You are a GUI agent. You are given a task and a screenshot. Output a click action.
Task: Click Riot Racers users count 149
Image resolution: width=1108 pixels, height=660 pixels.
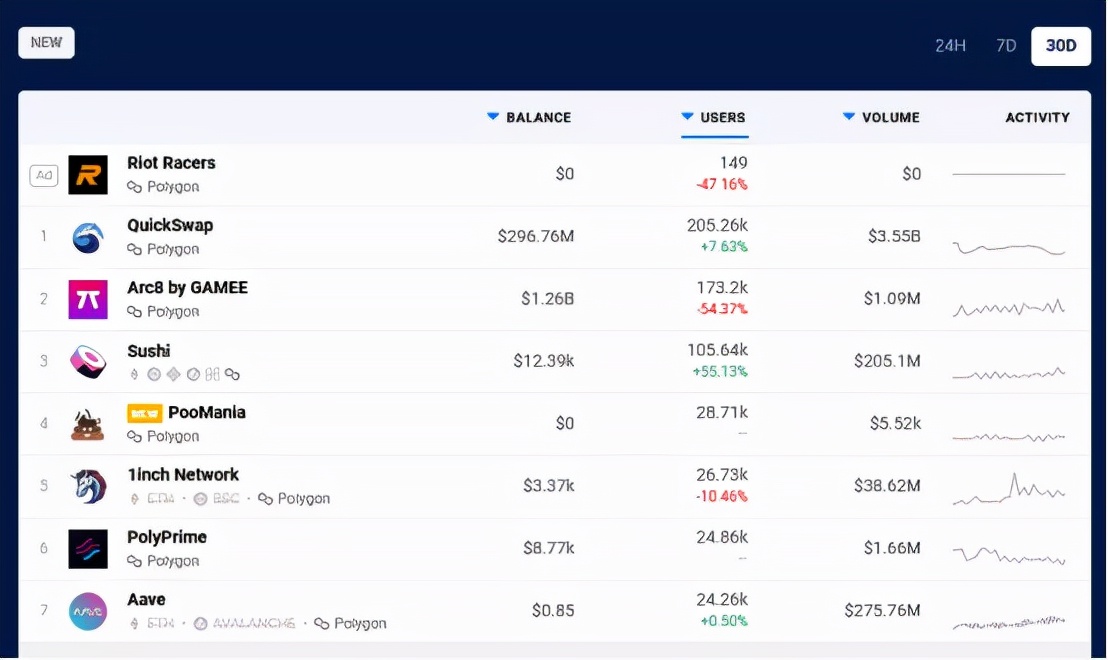click(x=733, y=163)
